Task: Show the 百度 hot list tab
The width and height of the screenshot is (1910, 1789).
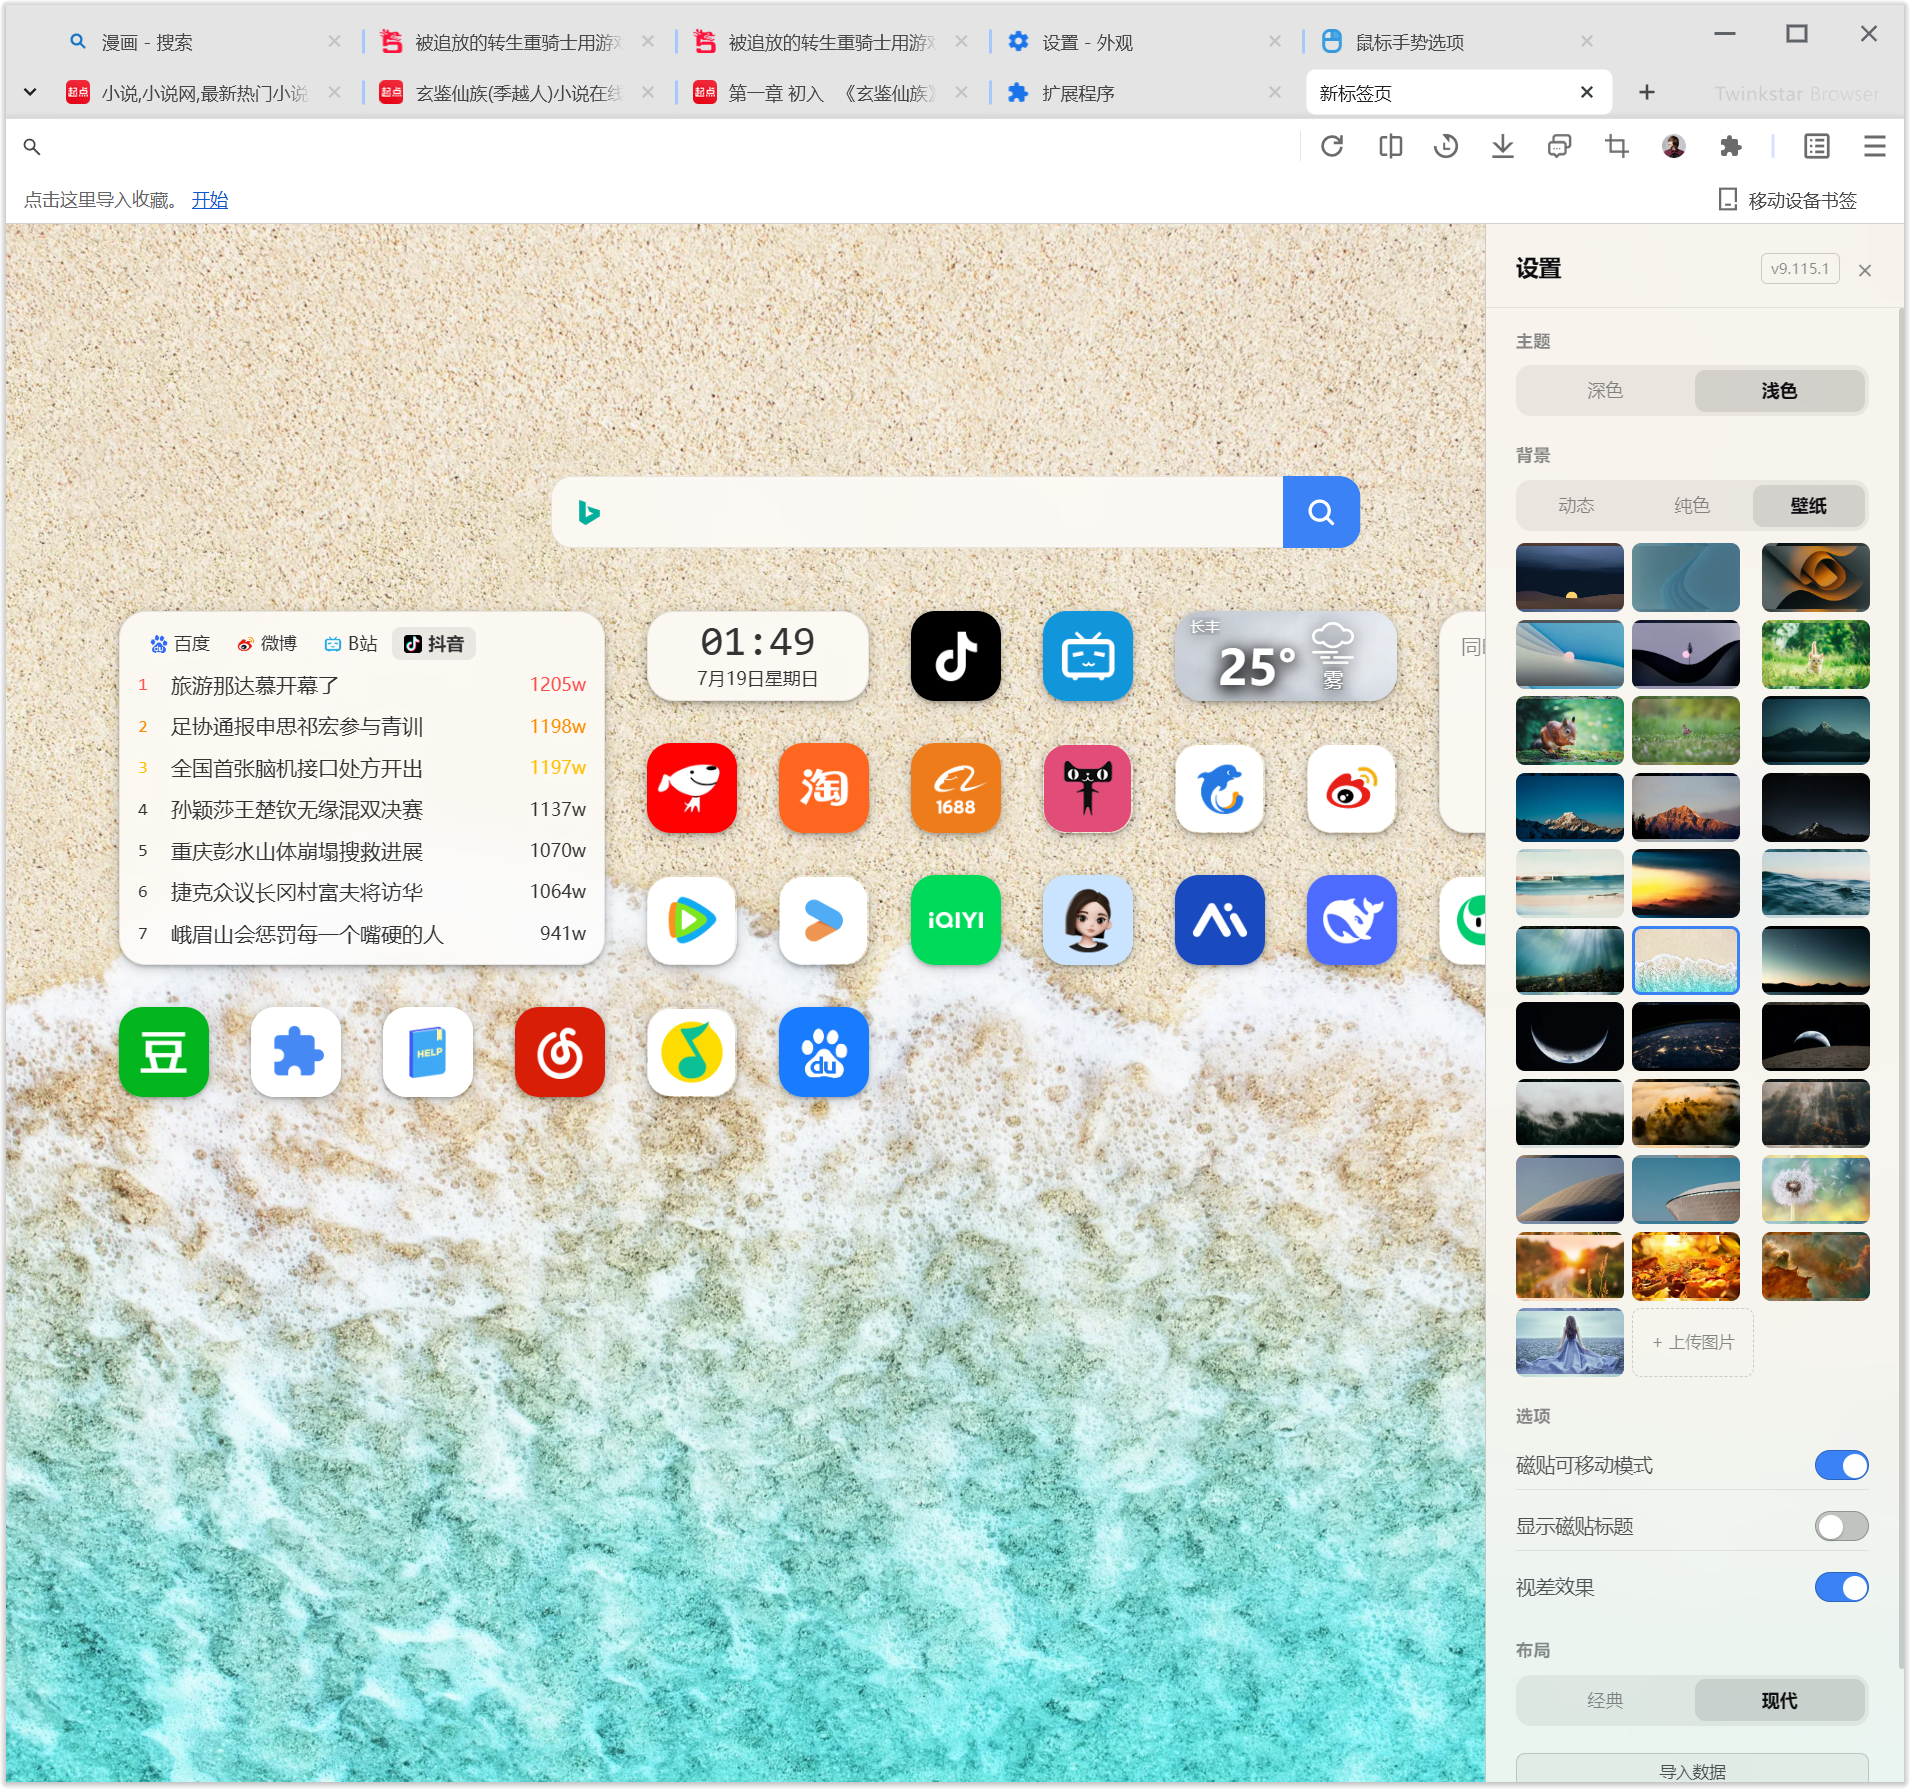Action: point(180,644)
